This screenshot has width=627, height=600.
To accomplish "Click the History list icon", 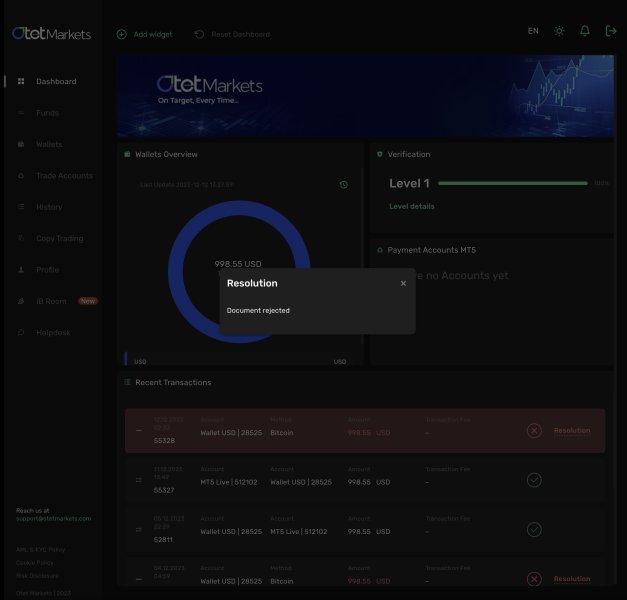I will pyautogui.click(x=21, y=207).
